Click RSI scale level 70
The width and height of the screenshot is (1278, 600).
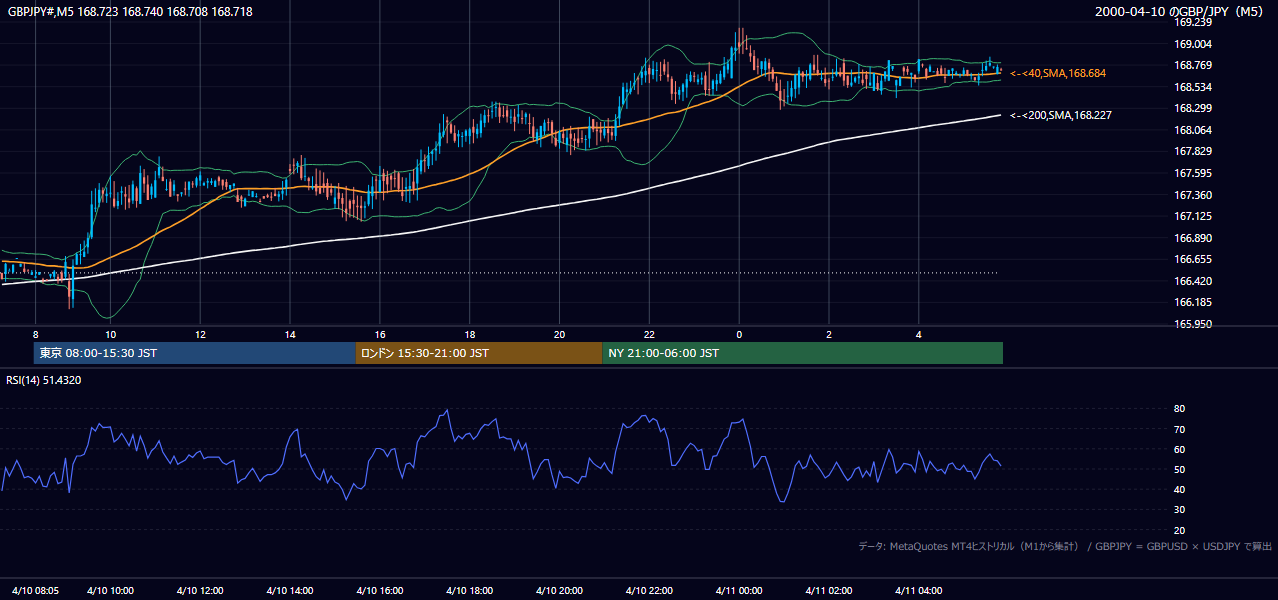pos(1179,429)
